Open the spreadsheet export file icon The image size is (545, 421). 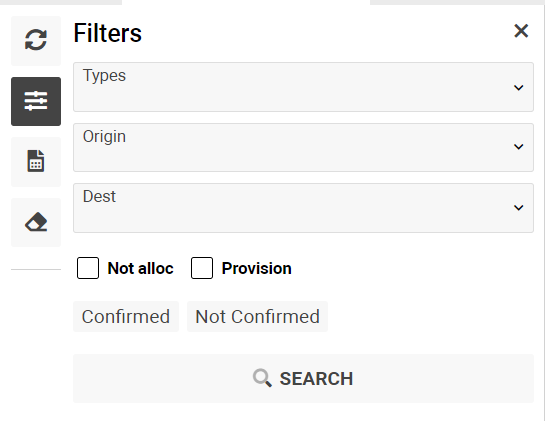tap(36, 161)
